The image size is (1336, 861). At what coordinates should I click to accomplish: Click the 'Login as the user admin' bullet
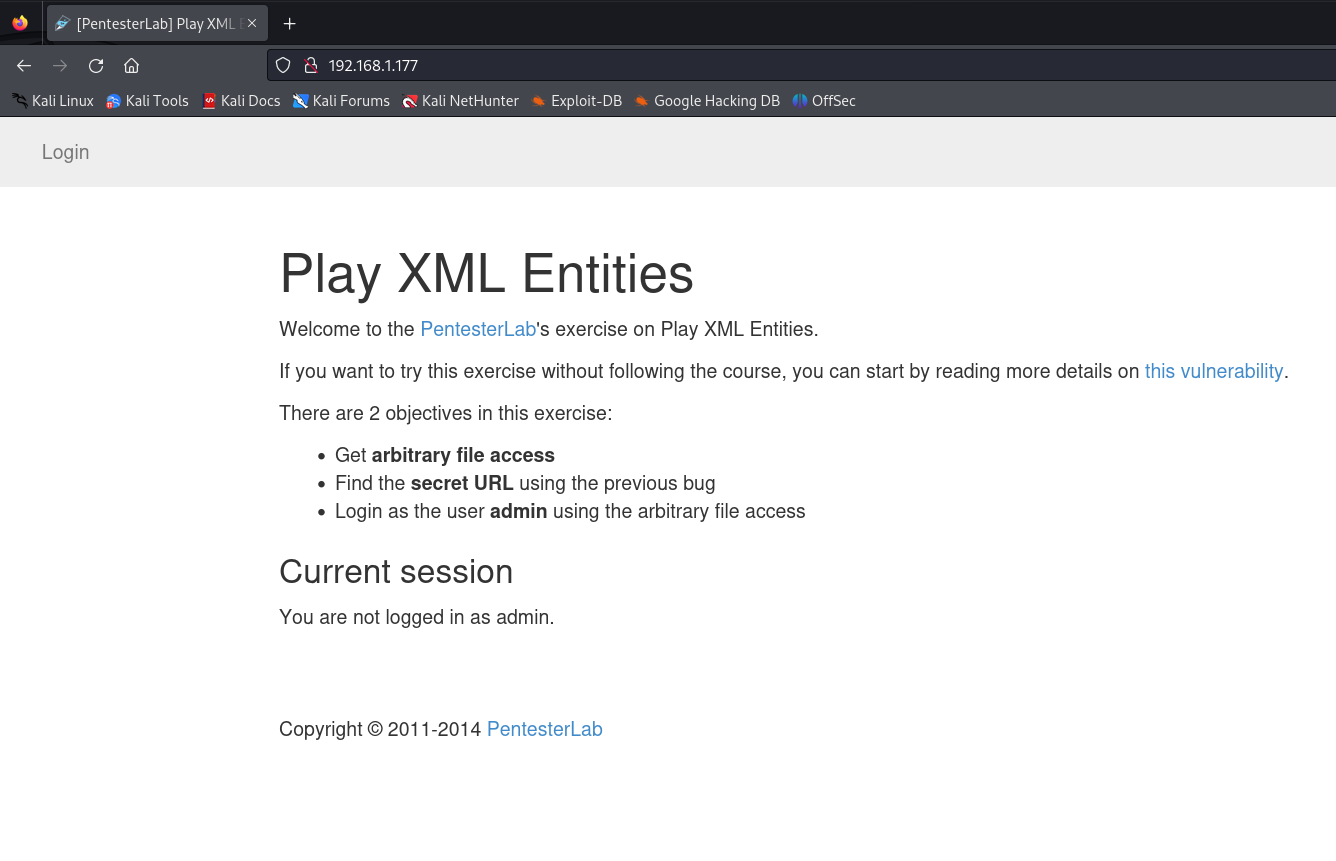point(570,511)
